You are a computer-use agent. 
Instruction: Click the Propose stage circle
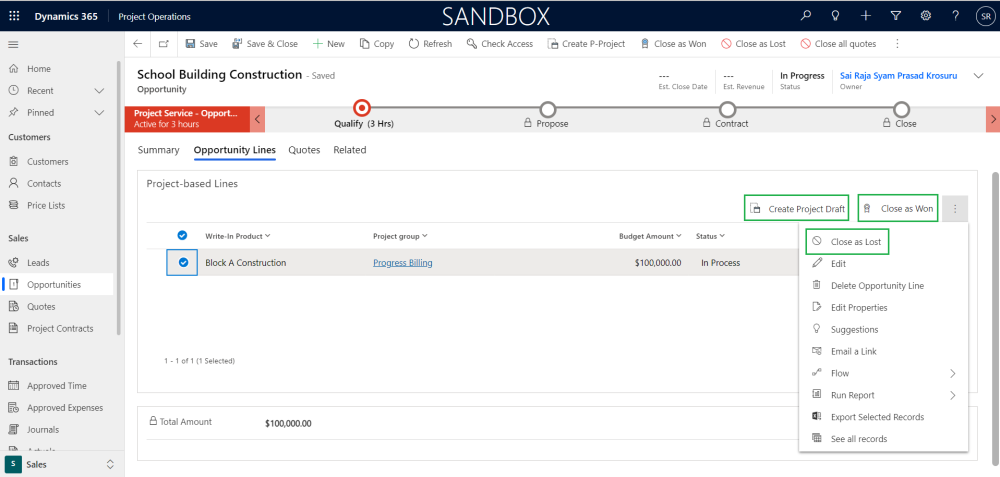[548, 109]
